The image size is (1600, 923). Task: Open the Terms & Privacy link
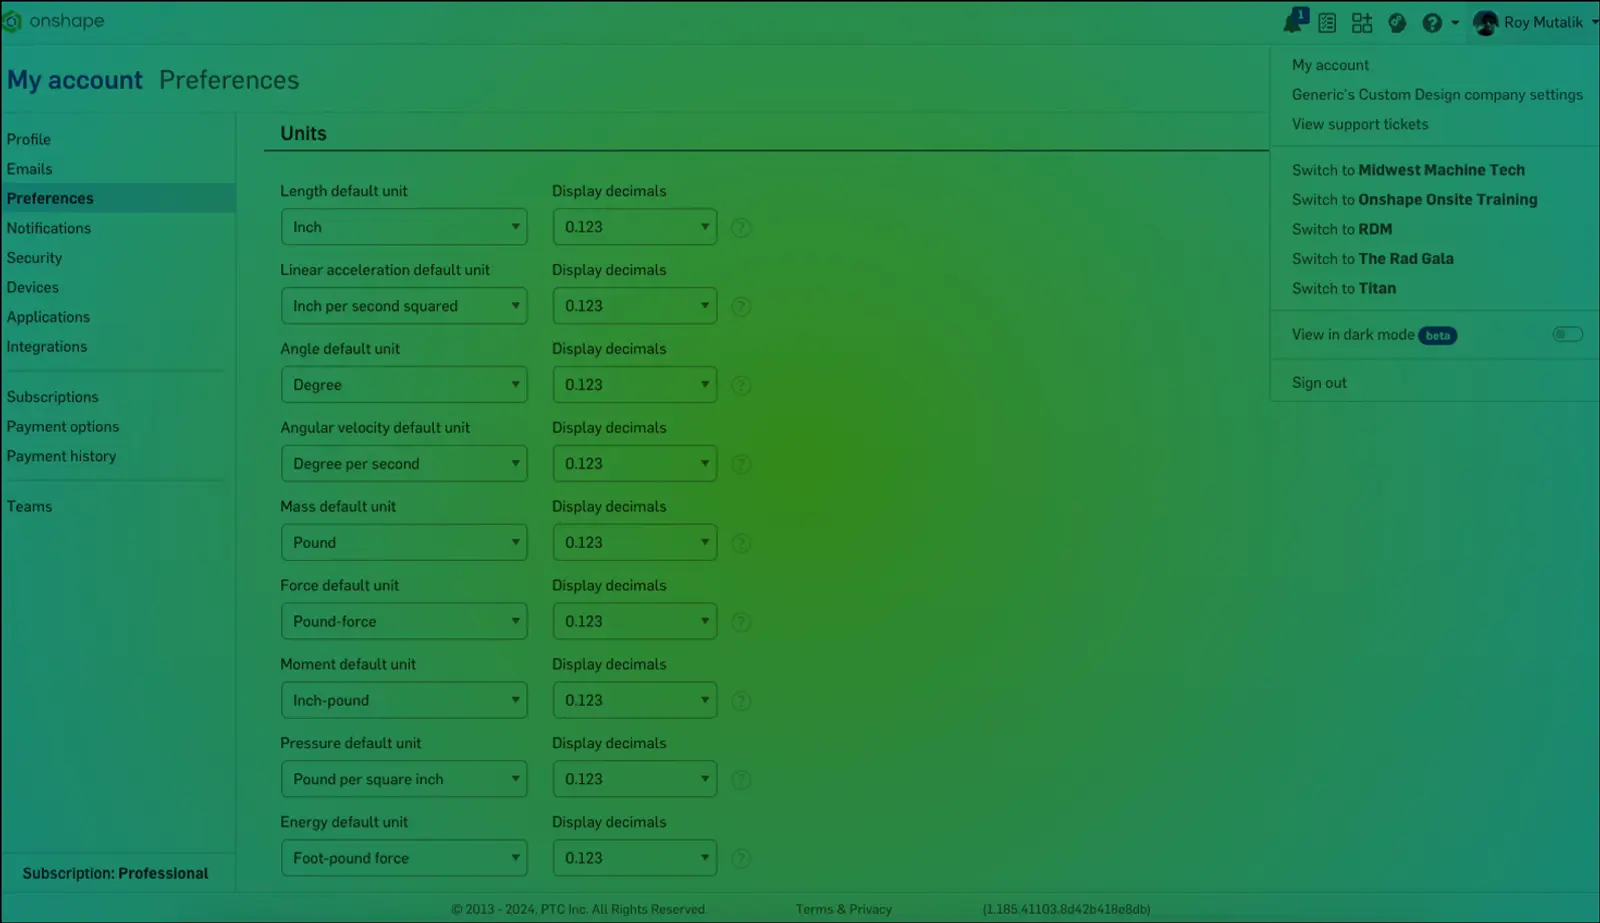coord(844,909)
